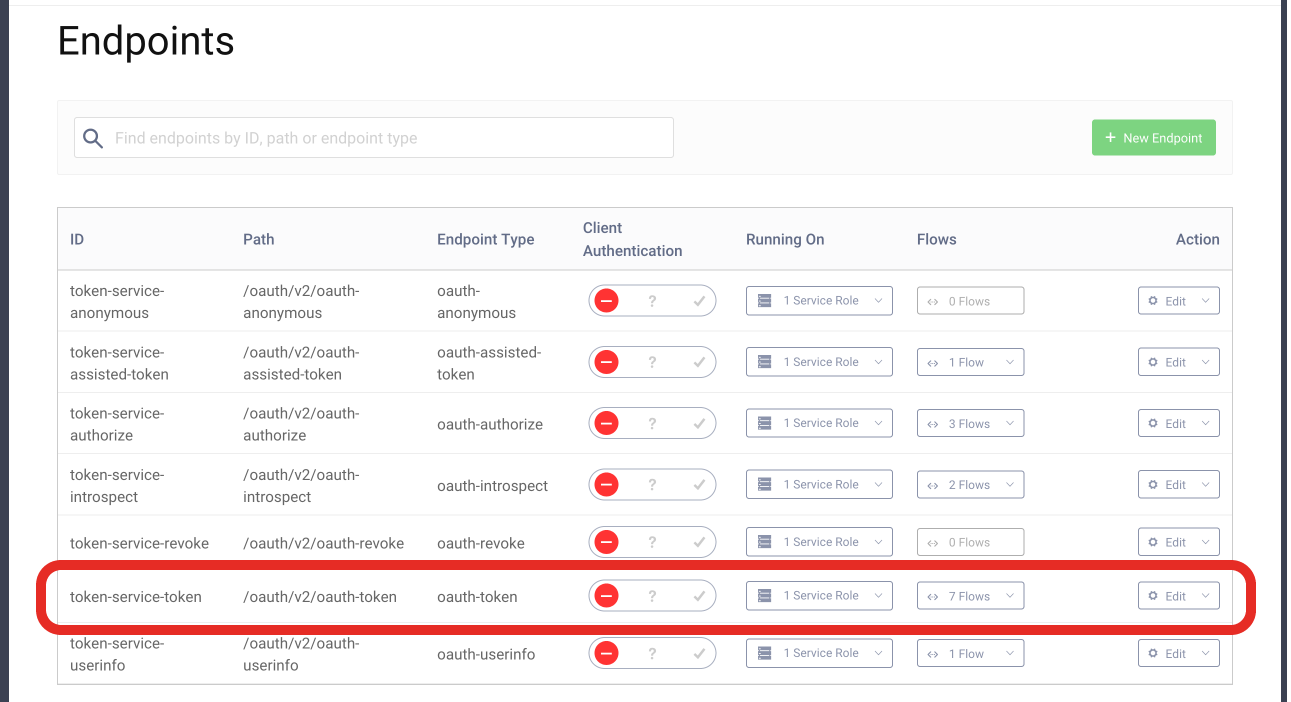Click the plus icon on New Endpoint
This screenshot has height=702, width=1291.
tap(1110, 138)
